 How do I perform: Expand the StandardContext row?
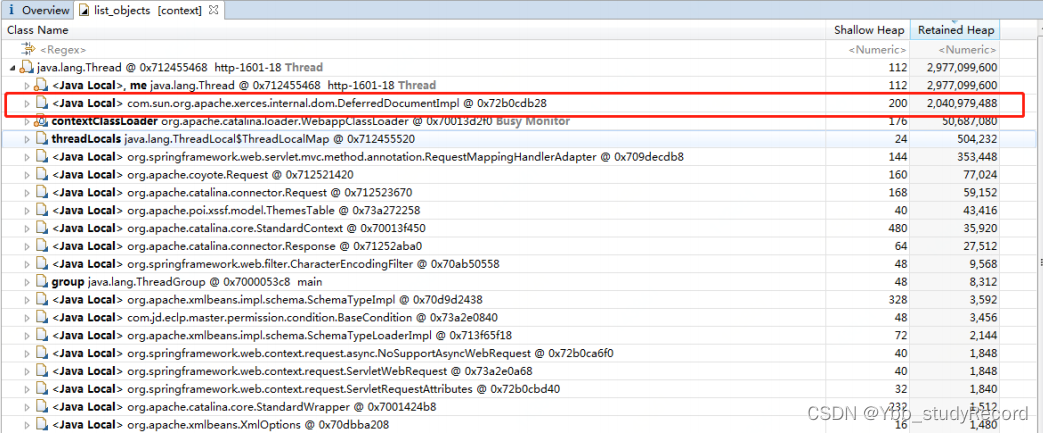pos(27,228)
